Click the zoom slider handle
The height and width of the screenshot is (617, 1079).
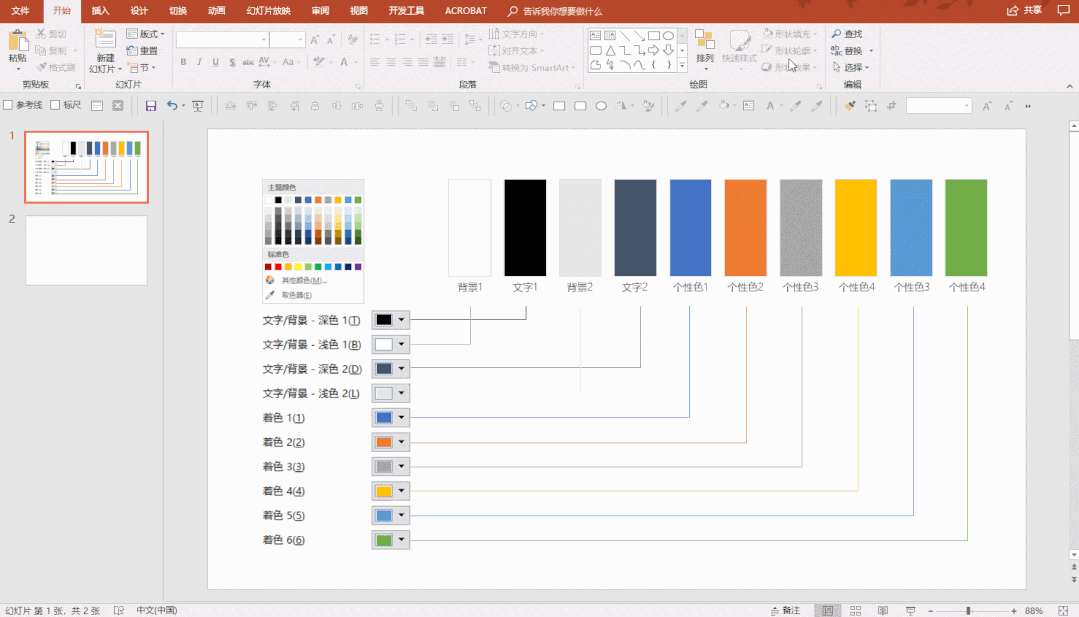pos(968,611)
